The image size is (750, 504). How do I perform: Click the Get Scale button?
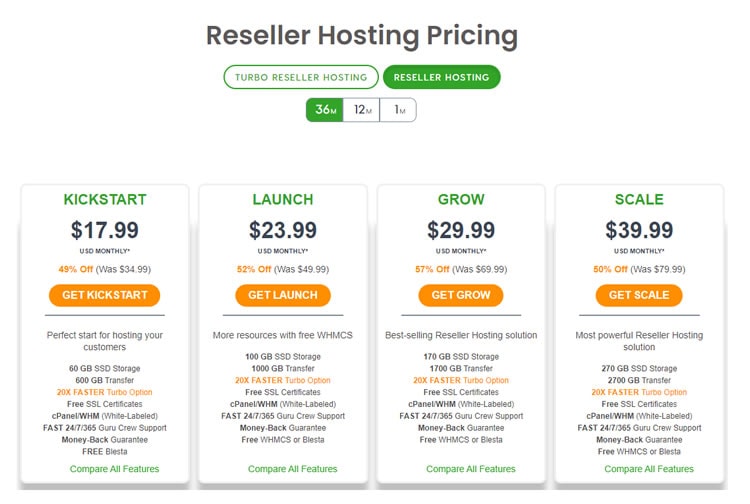(x=639, y=295)
